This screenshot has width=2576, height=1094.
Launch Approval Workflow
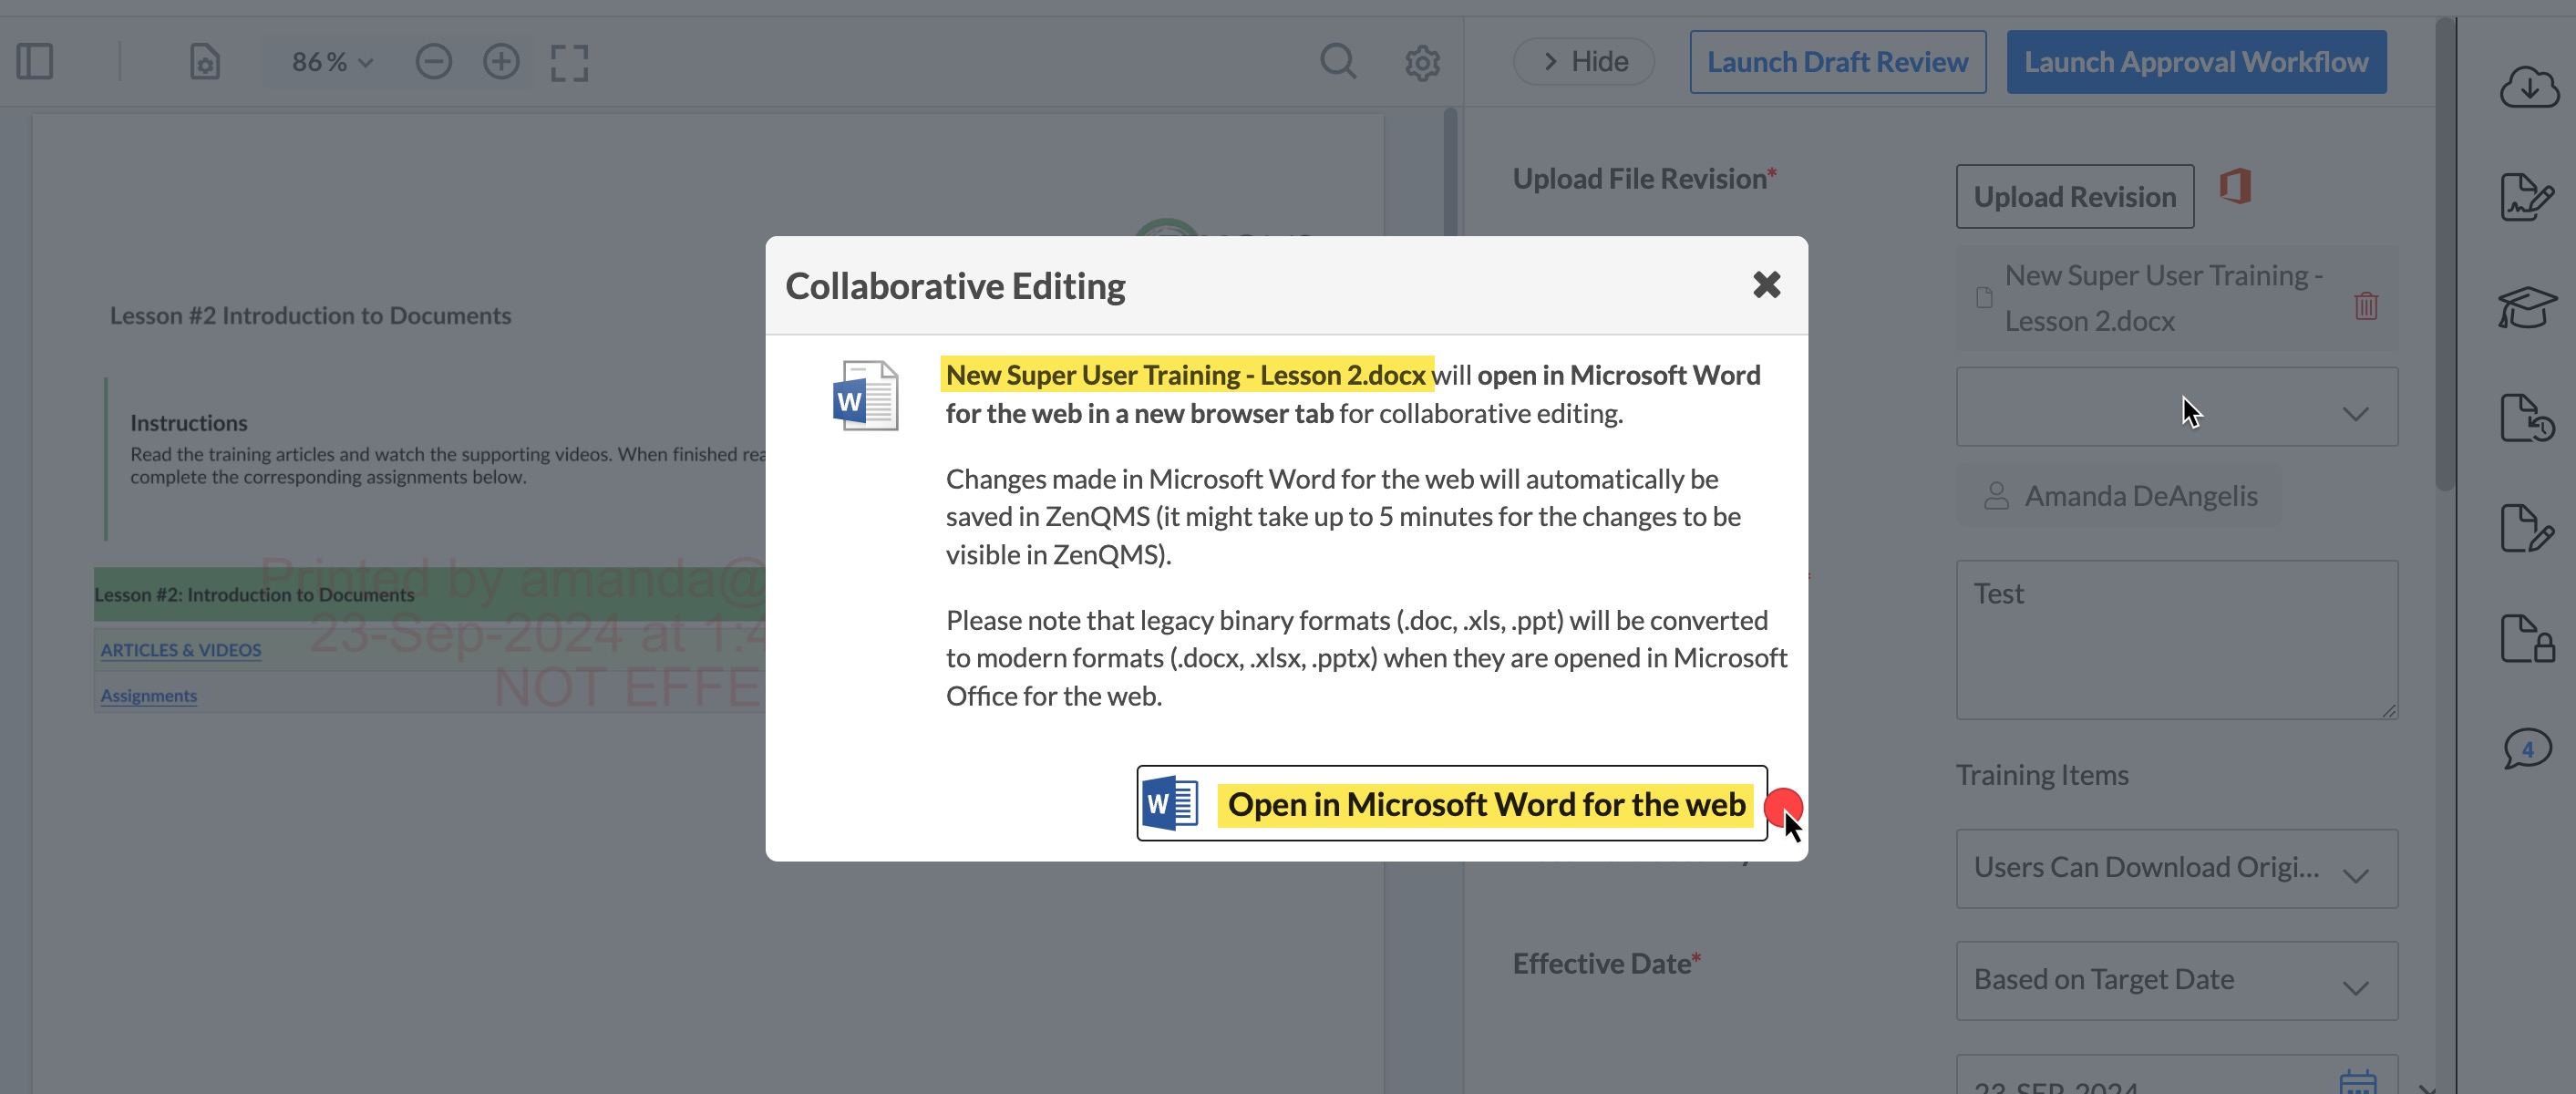2196,62
